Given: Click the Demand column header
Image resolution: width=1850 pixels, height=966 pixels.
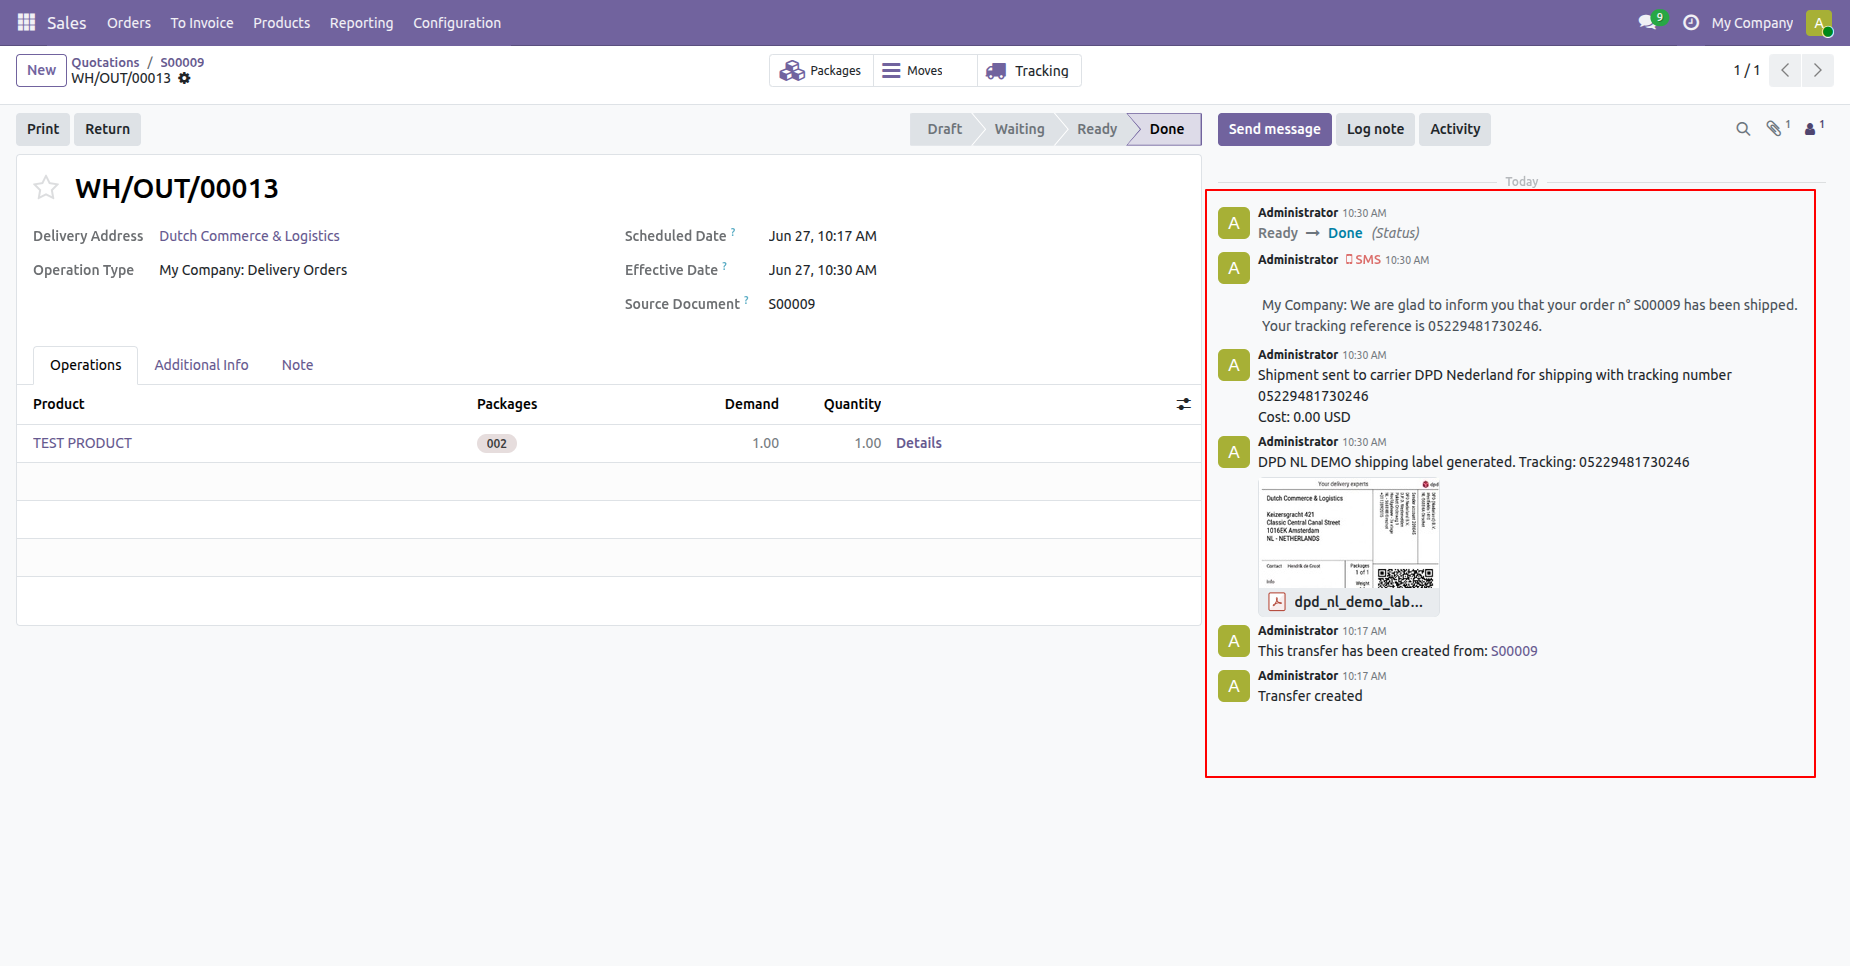Looking at the screenshot, I should (751, 404).
